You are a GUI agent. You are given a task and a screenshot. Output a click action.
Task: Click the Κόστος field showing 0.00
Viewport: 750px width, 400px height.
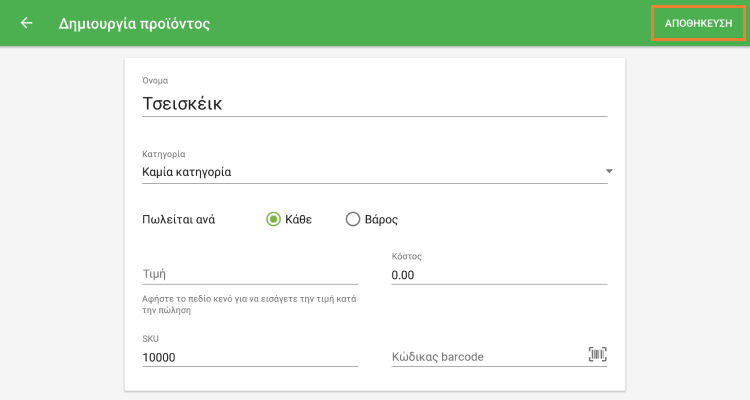498,274
